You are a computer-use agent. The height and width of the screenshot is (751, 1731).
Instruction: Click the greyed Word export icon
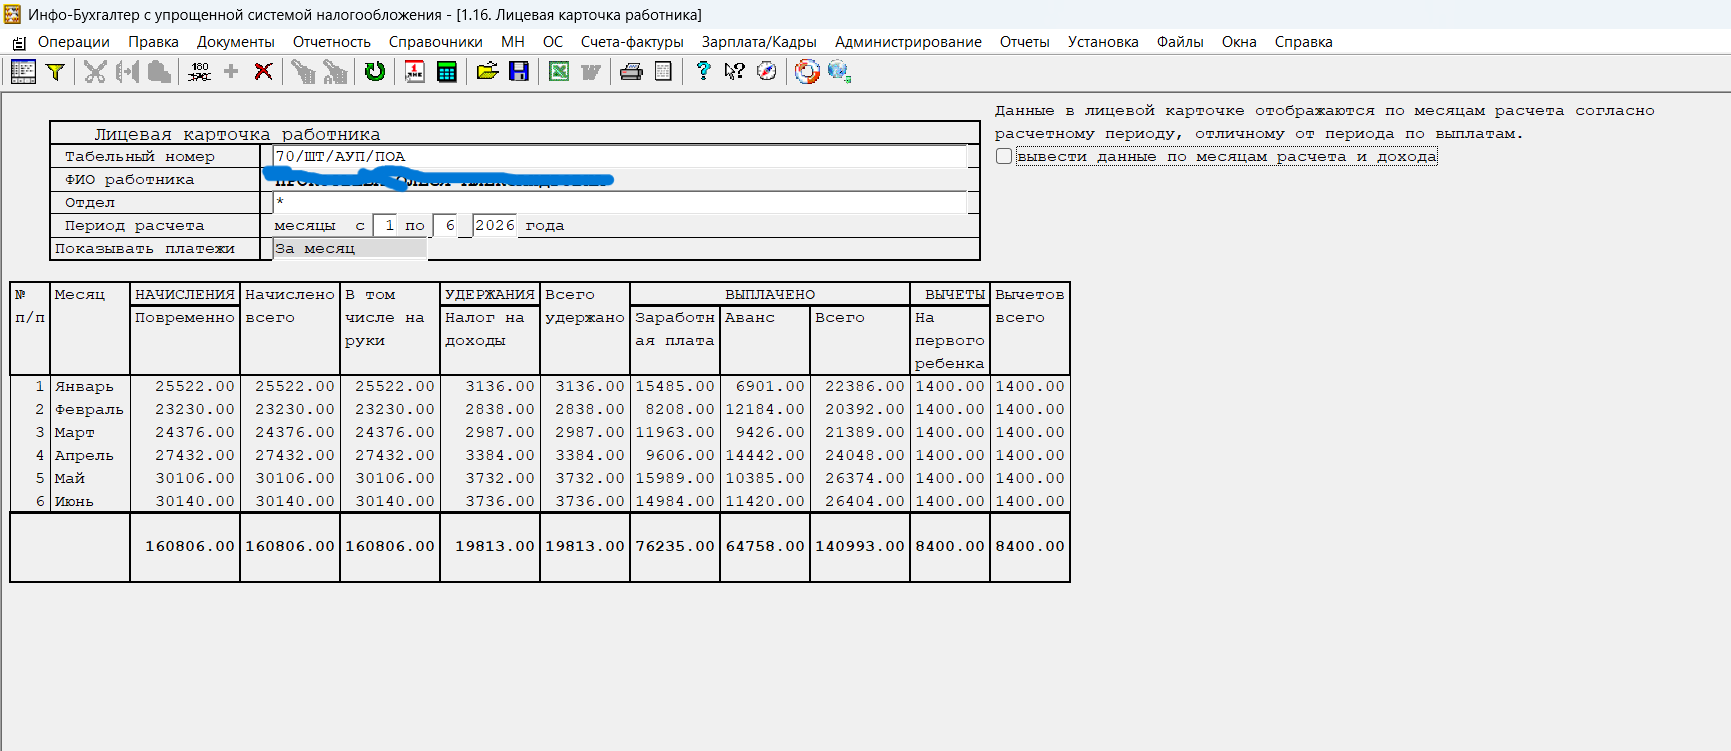(591, 71)
